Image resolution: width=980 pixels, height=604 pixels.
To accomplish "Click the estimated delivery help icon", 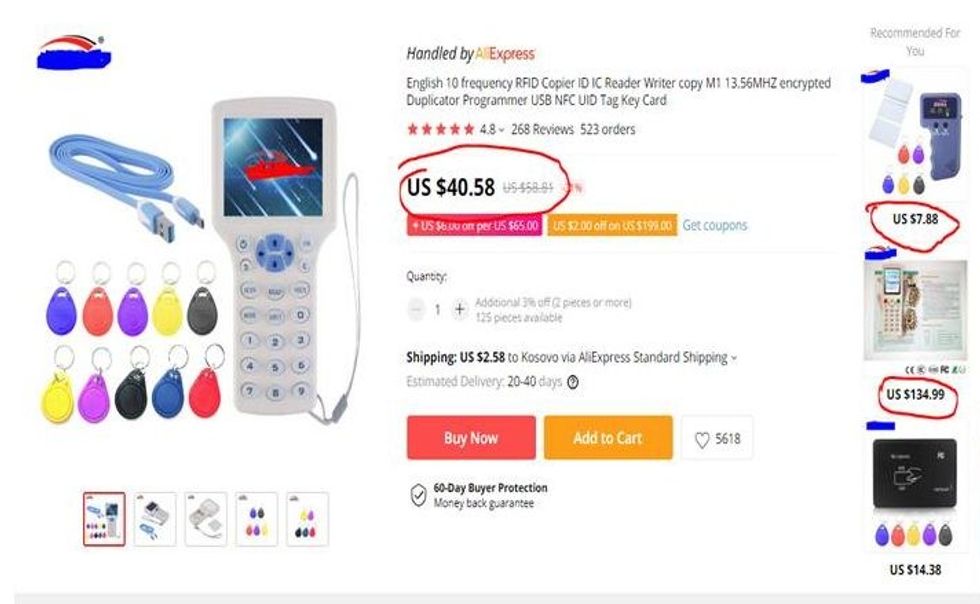I will pyautogui.click(x=573, y=381).
